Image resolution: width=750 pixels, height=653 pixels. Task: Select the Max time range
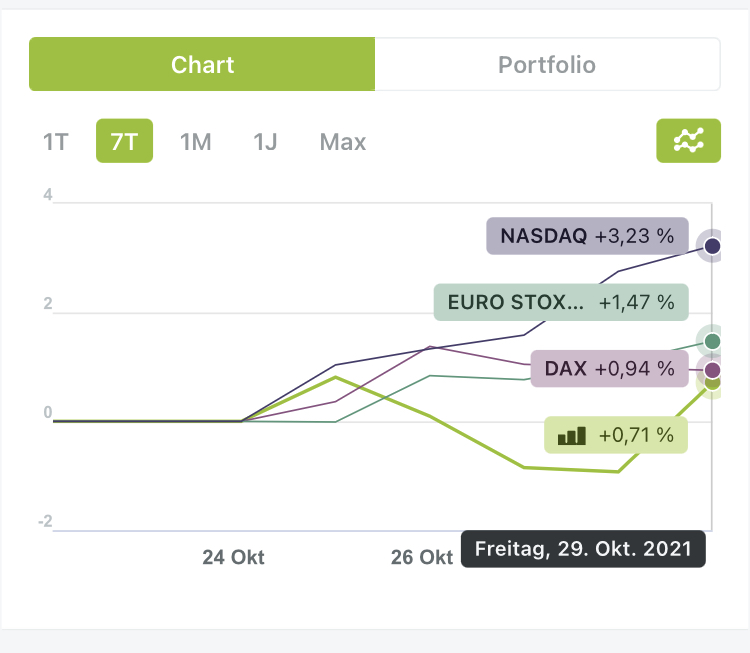pyautogui.click(x=343, y=141)
